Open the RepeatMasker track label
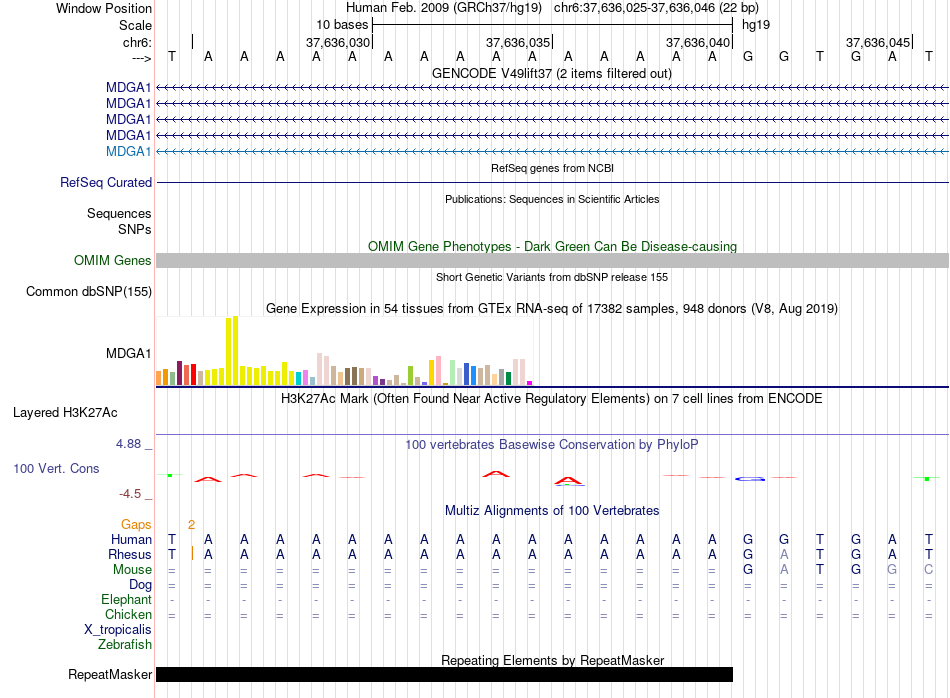The image size is (950, 698). coord(110,674)
